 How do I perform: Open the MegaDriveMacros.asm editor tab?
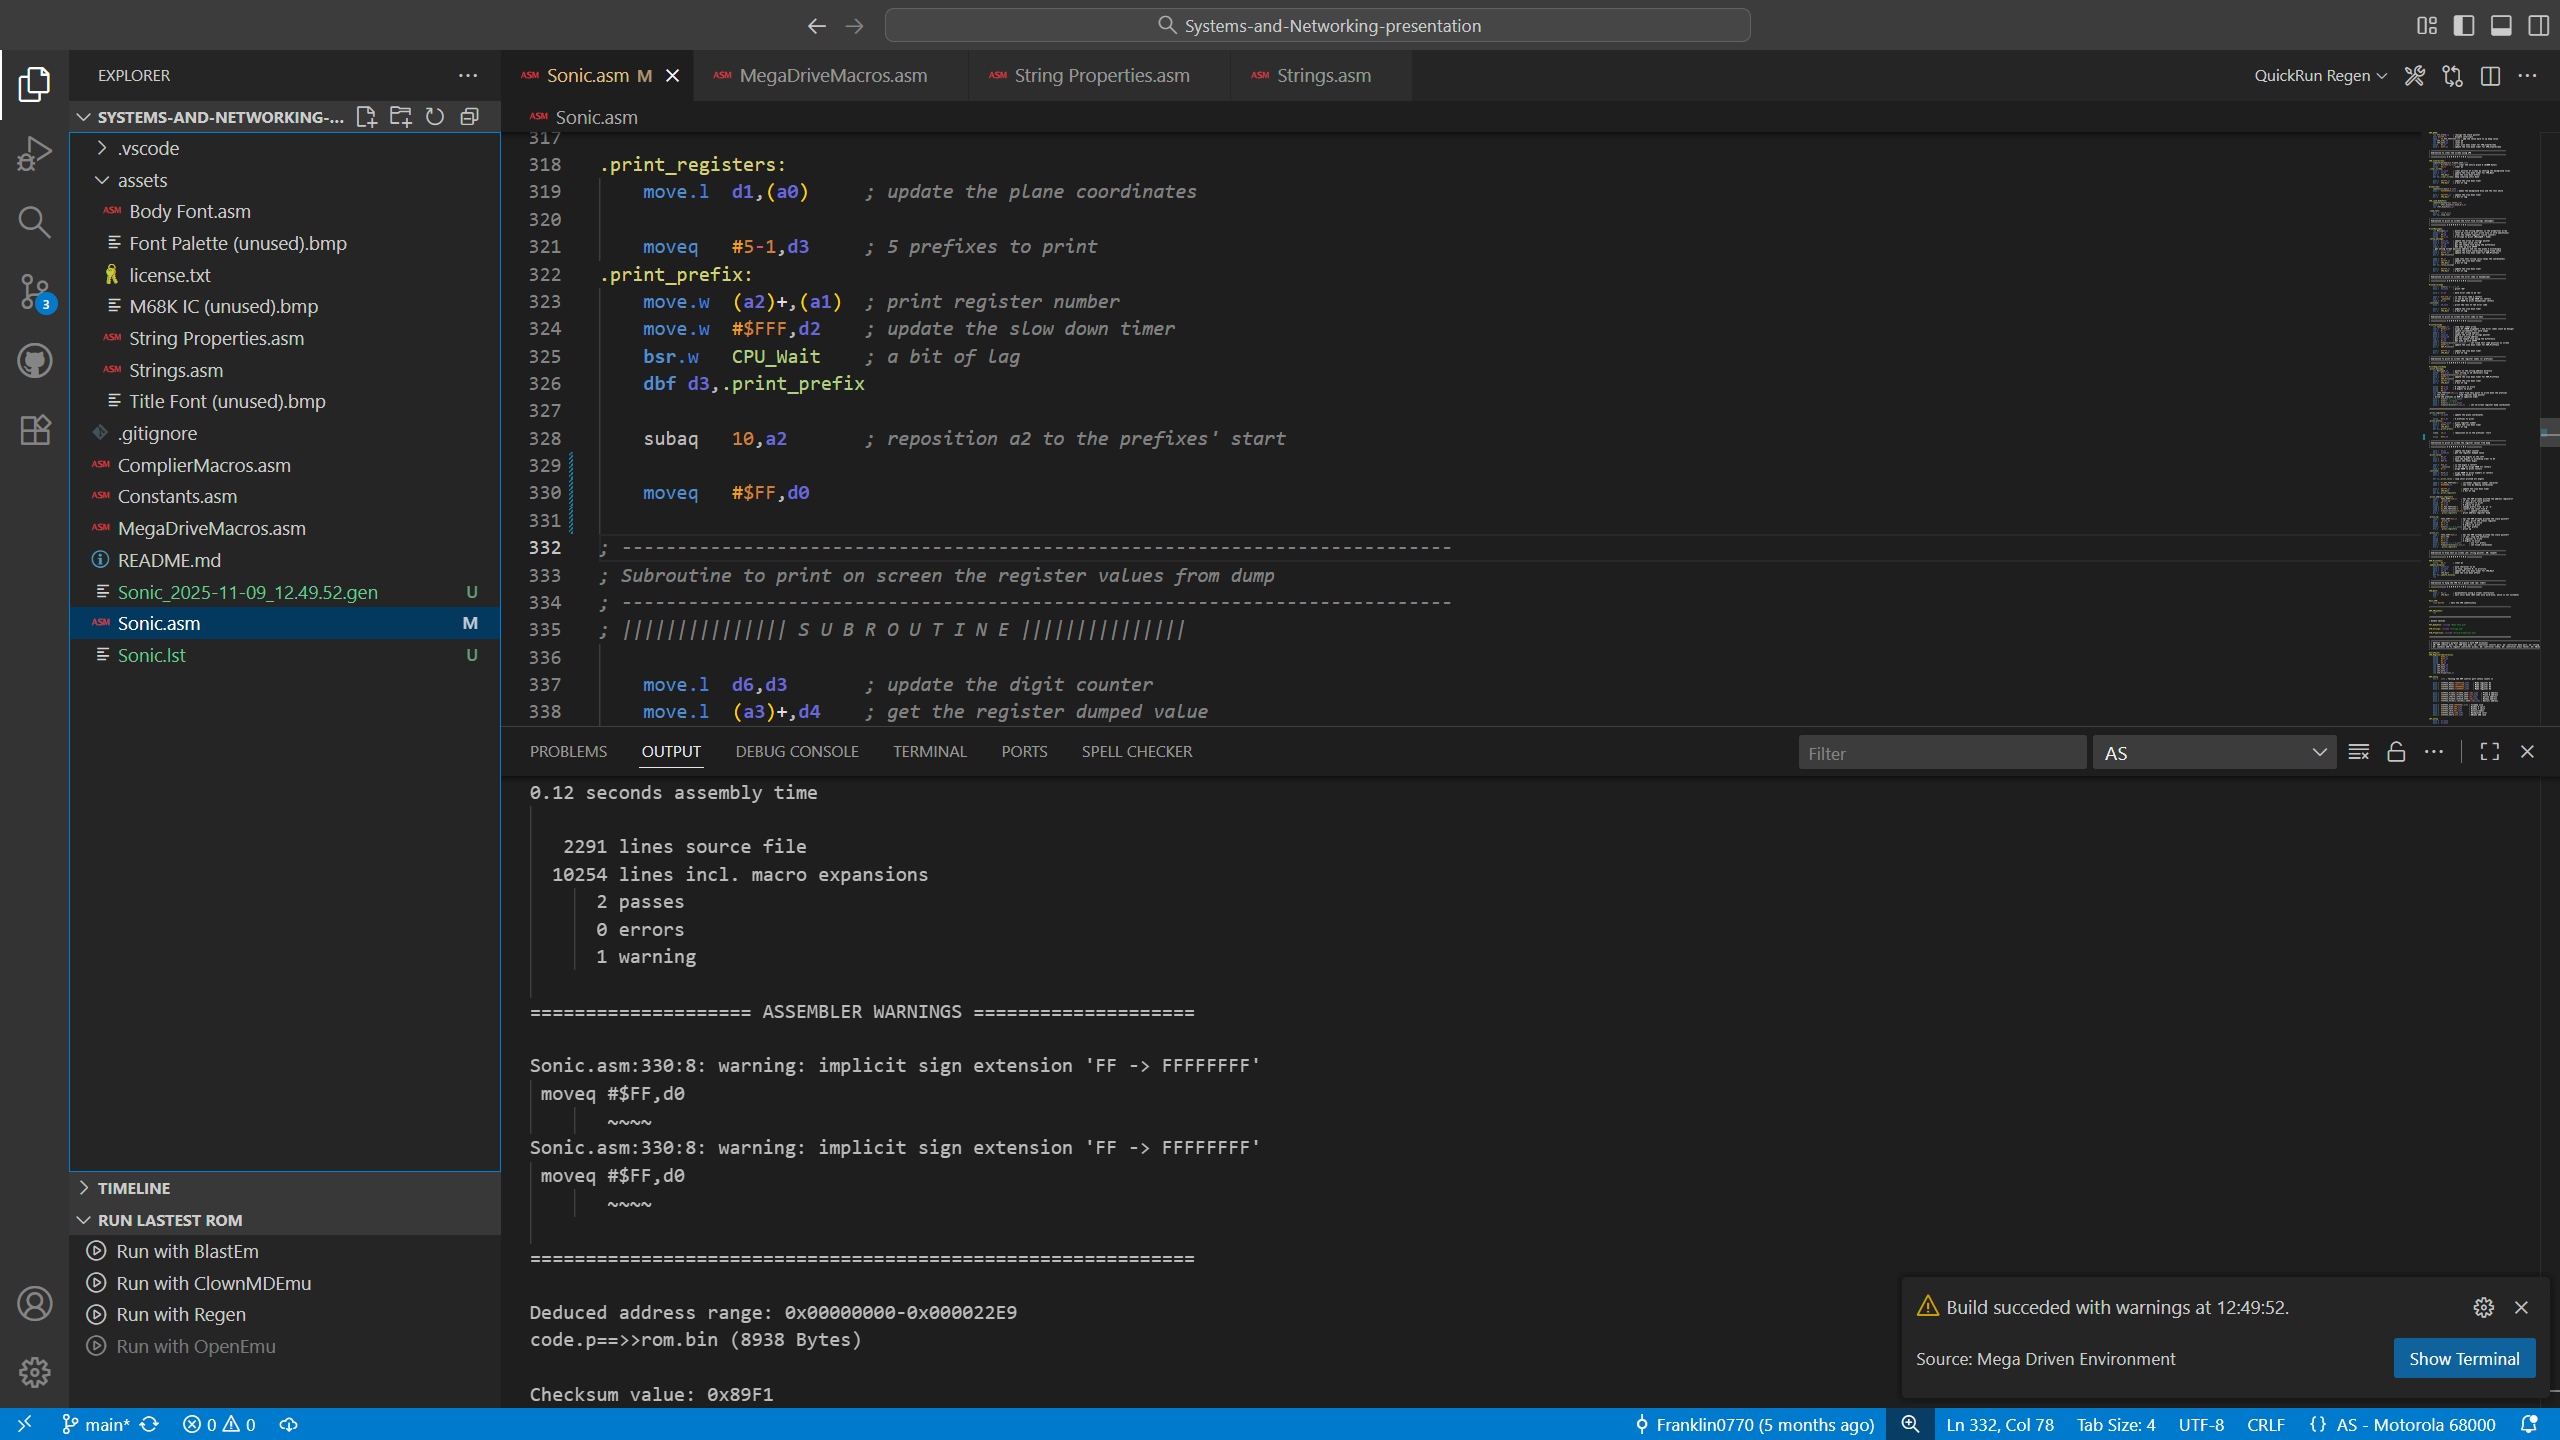[x=832, y=76]
